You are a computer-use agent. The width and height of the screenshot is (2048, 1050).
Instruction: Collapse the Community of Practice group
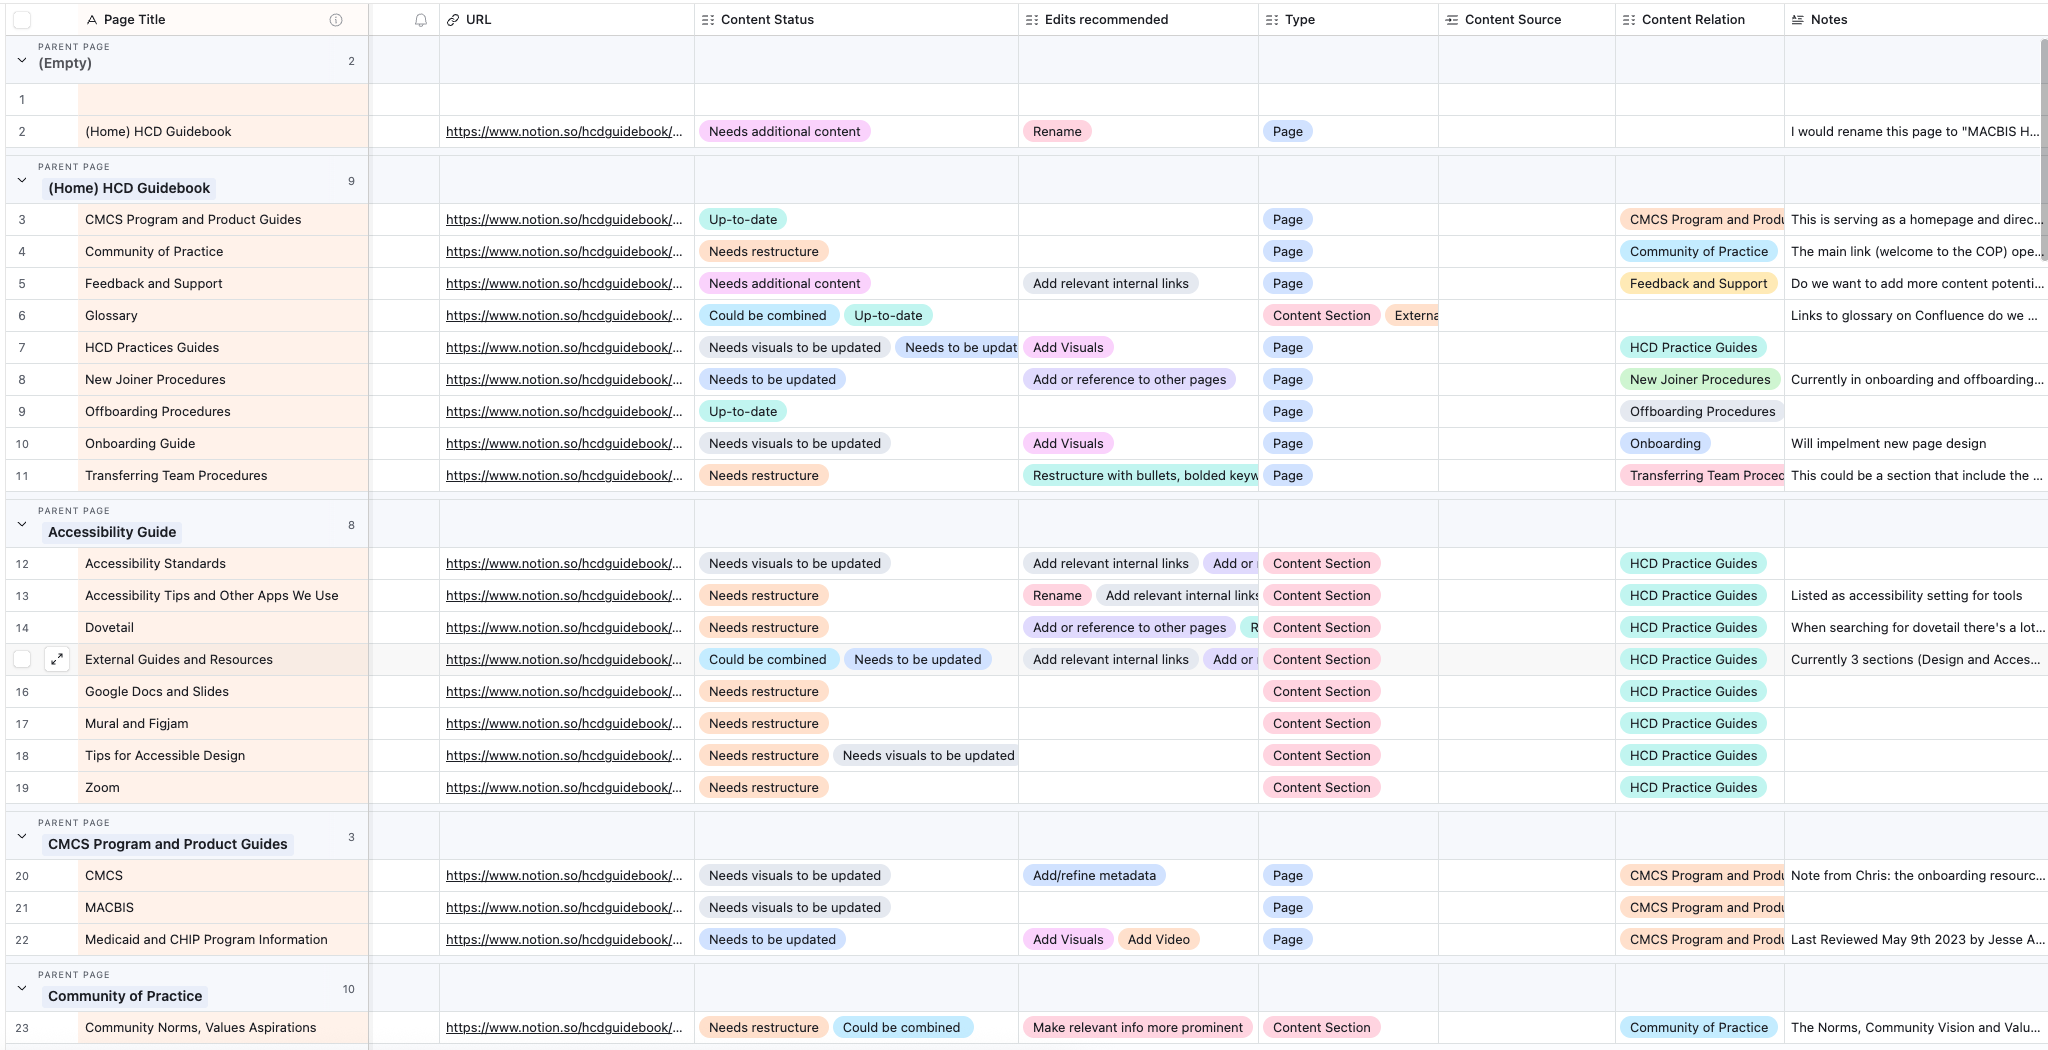coord(21,988)
